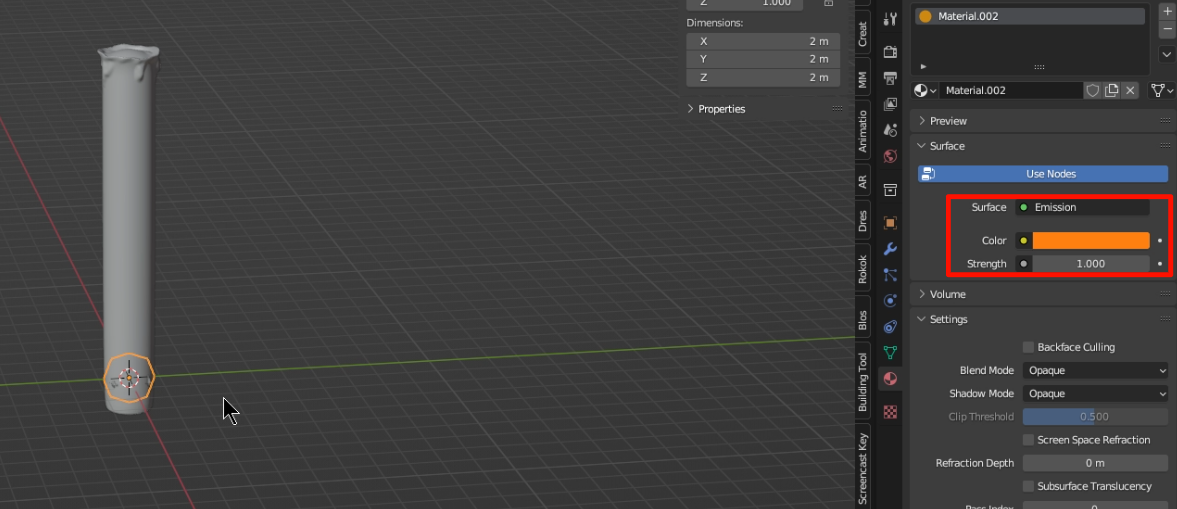Click the Dimensions Z 2 m field
1177x509 pixels.
coord(763,77)
